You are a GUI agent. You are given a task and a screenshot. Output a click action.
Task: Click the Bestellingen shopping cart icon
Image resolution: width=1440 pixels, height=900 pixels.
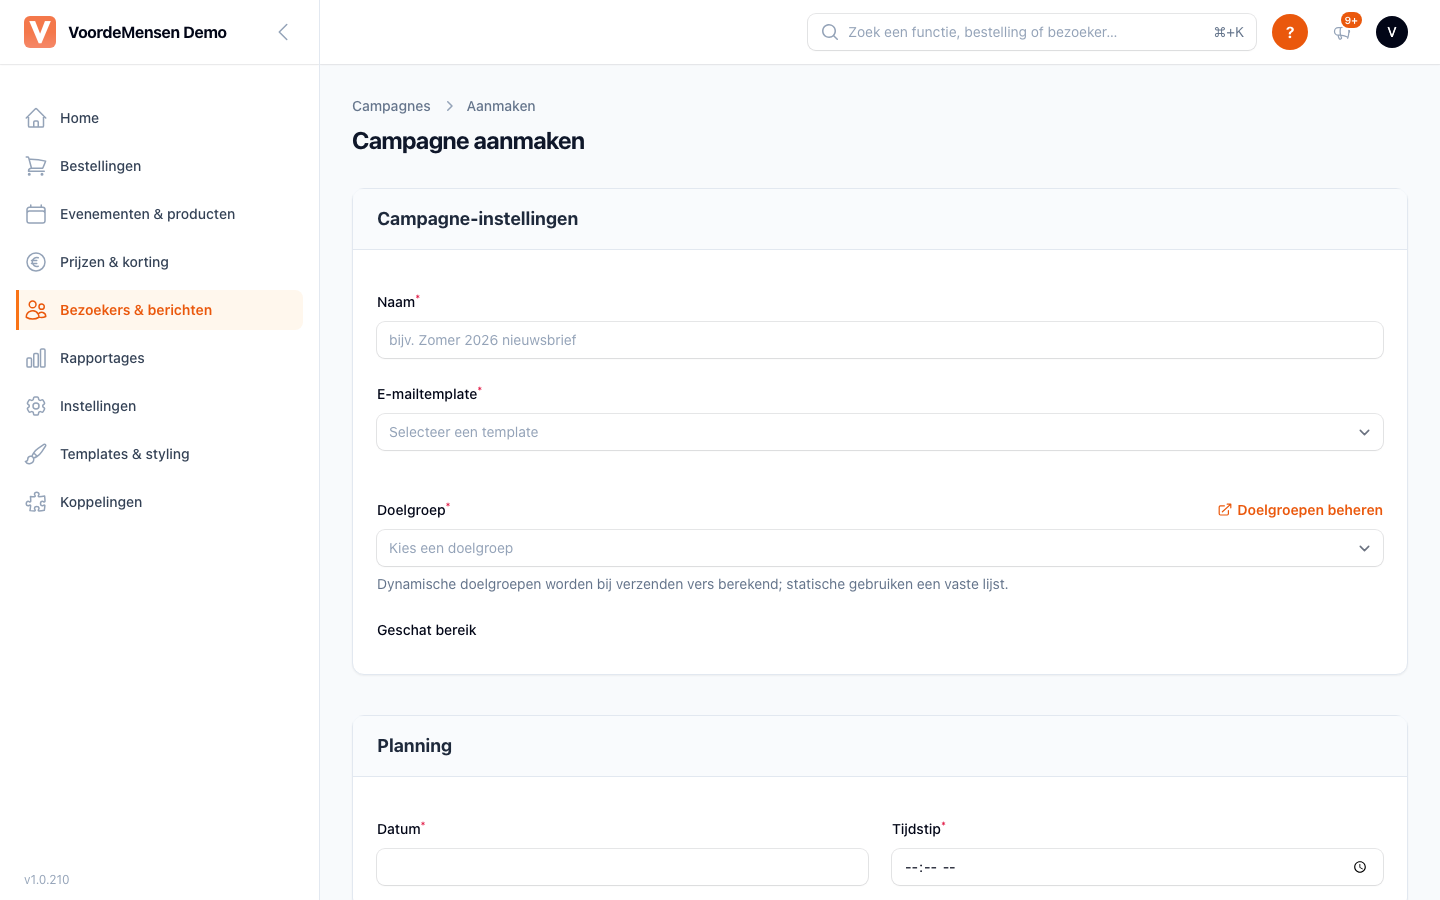point(36,166)
